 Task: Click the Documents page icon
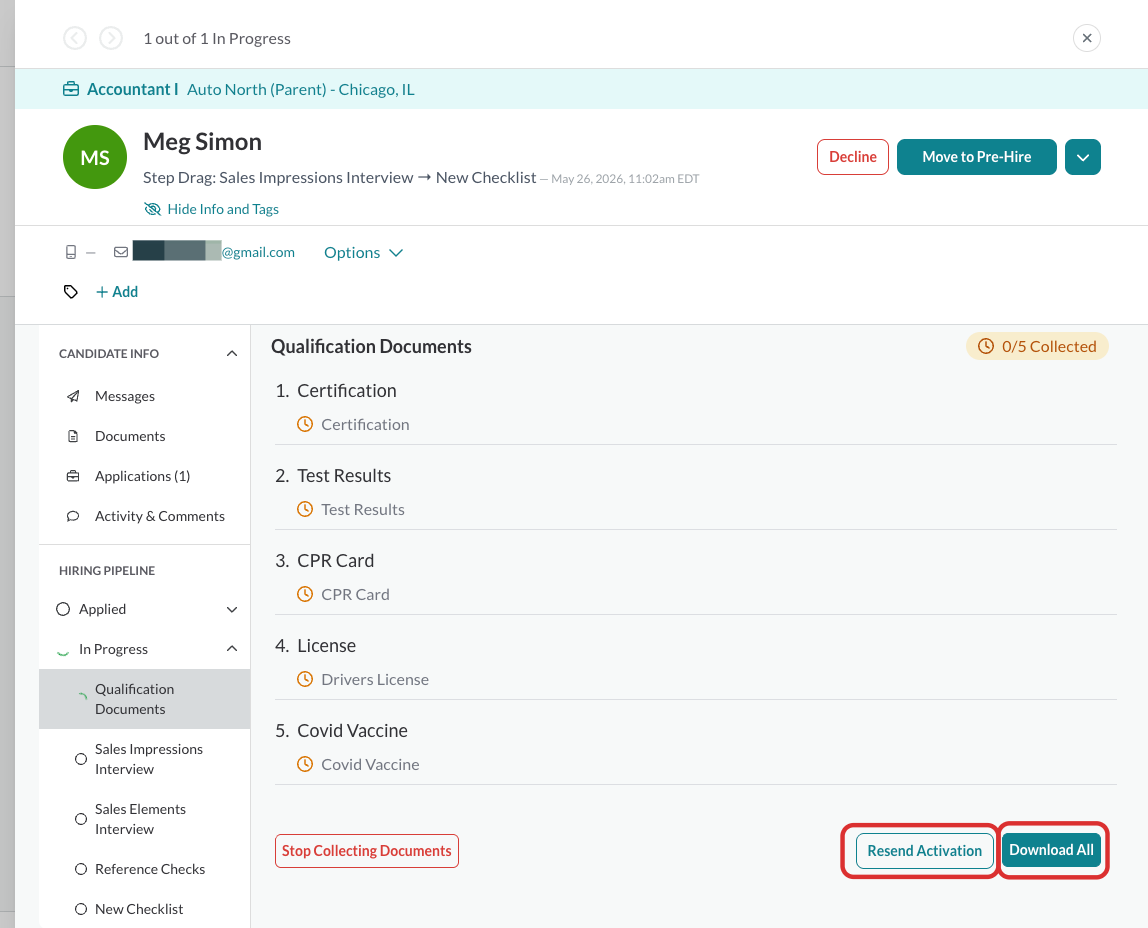click(x=73, y=436)
